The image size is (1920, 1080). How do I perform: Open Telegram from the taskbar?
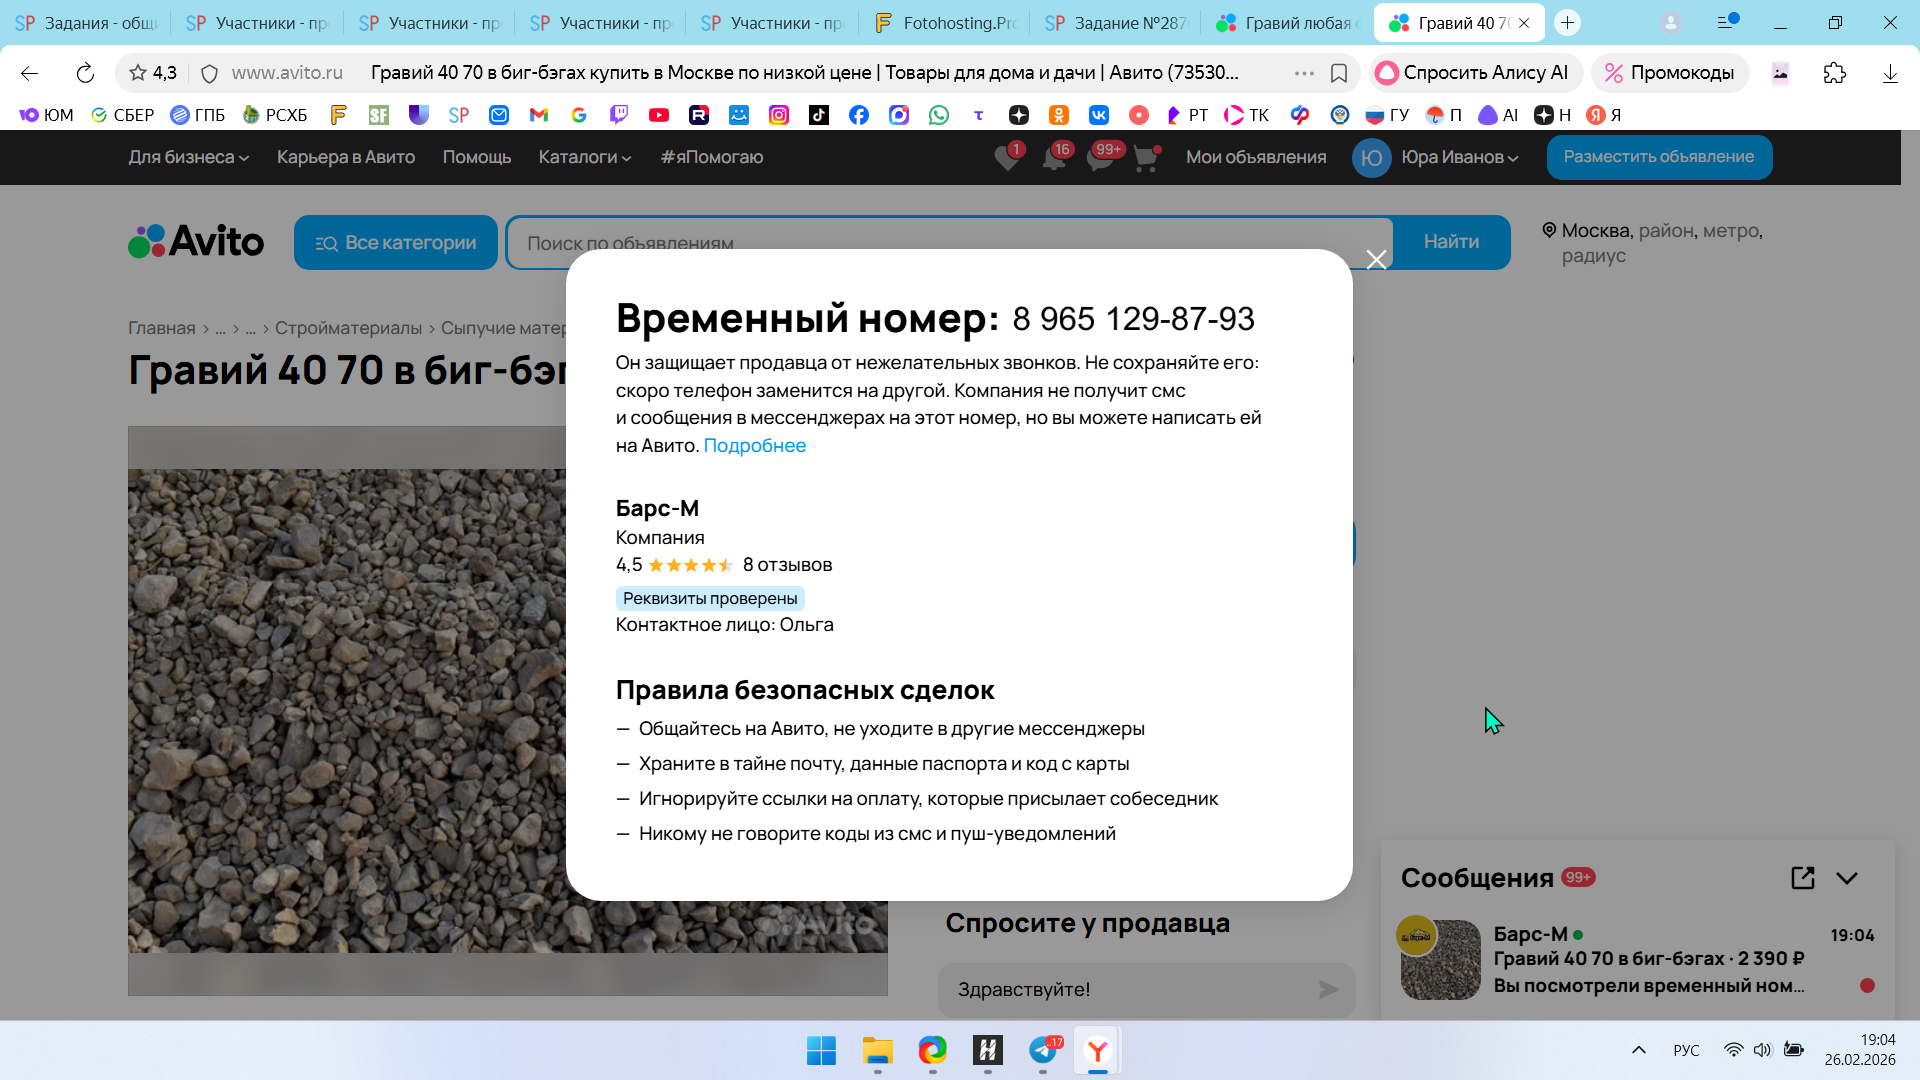pos(1043,1050)
